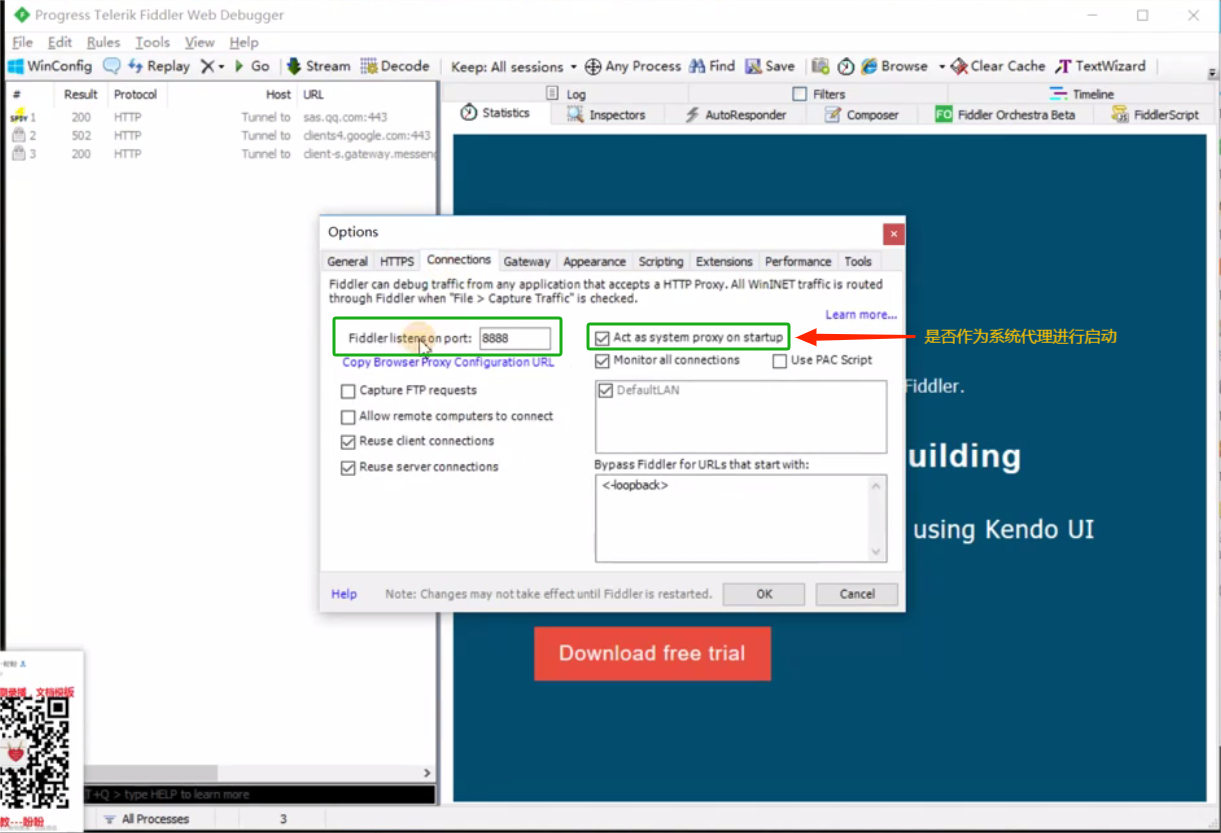
Task: Switch to the Timeline tab
Action: [x=1081, y=94]
